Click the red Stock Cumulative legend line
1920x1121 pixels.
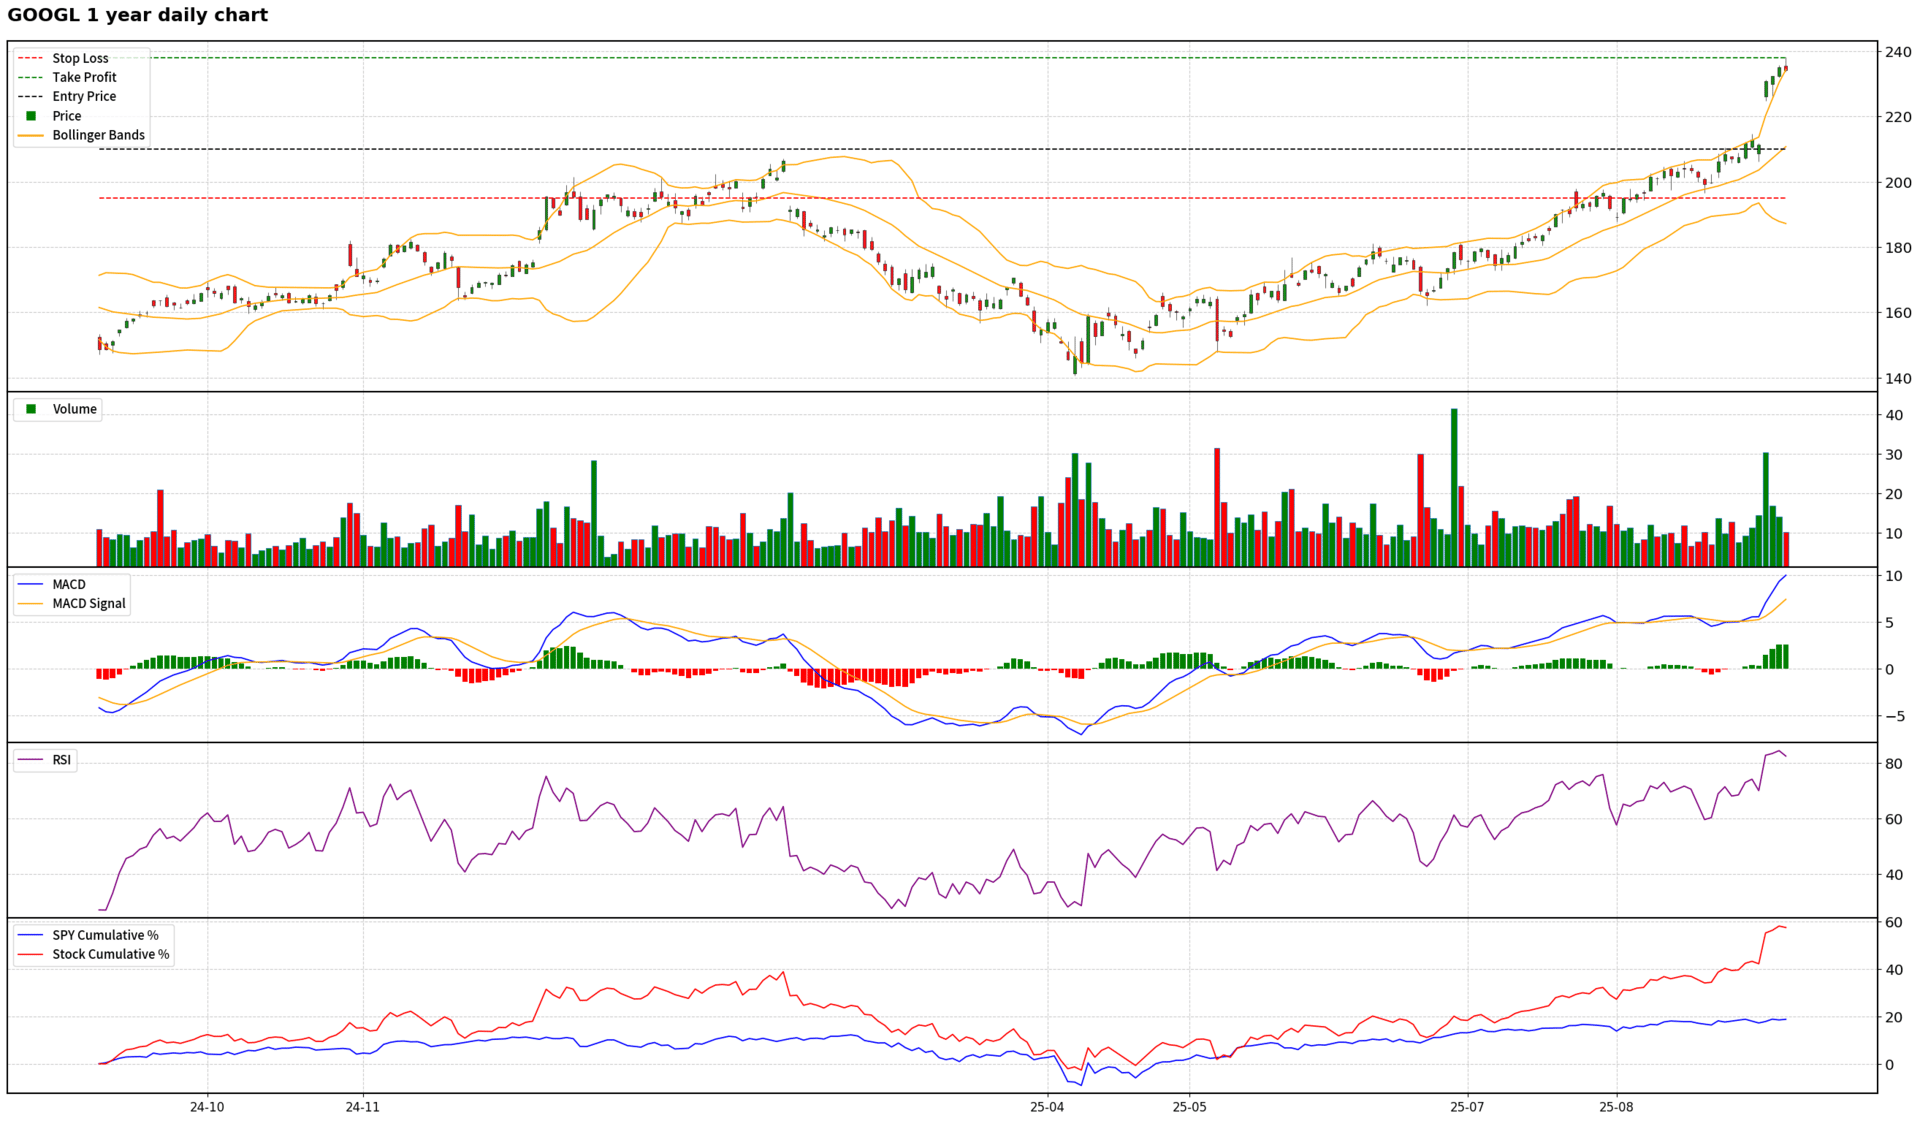pos(31,954)
